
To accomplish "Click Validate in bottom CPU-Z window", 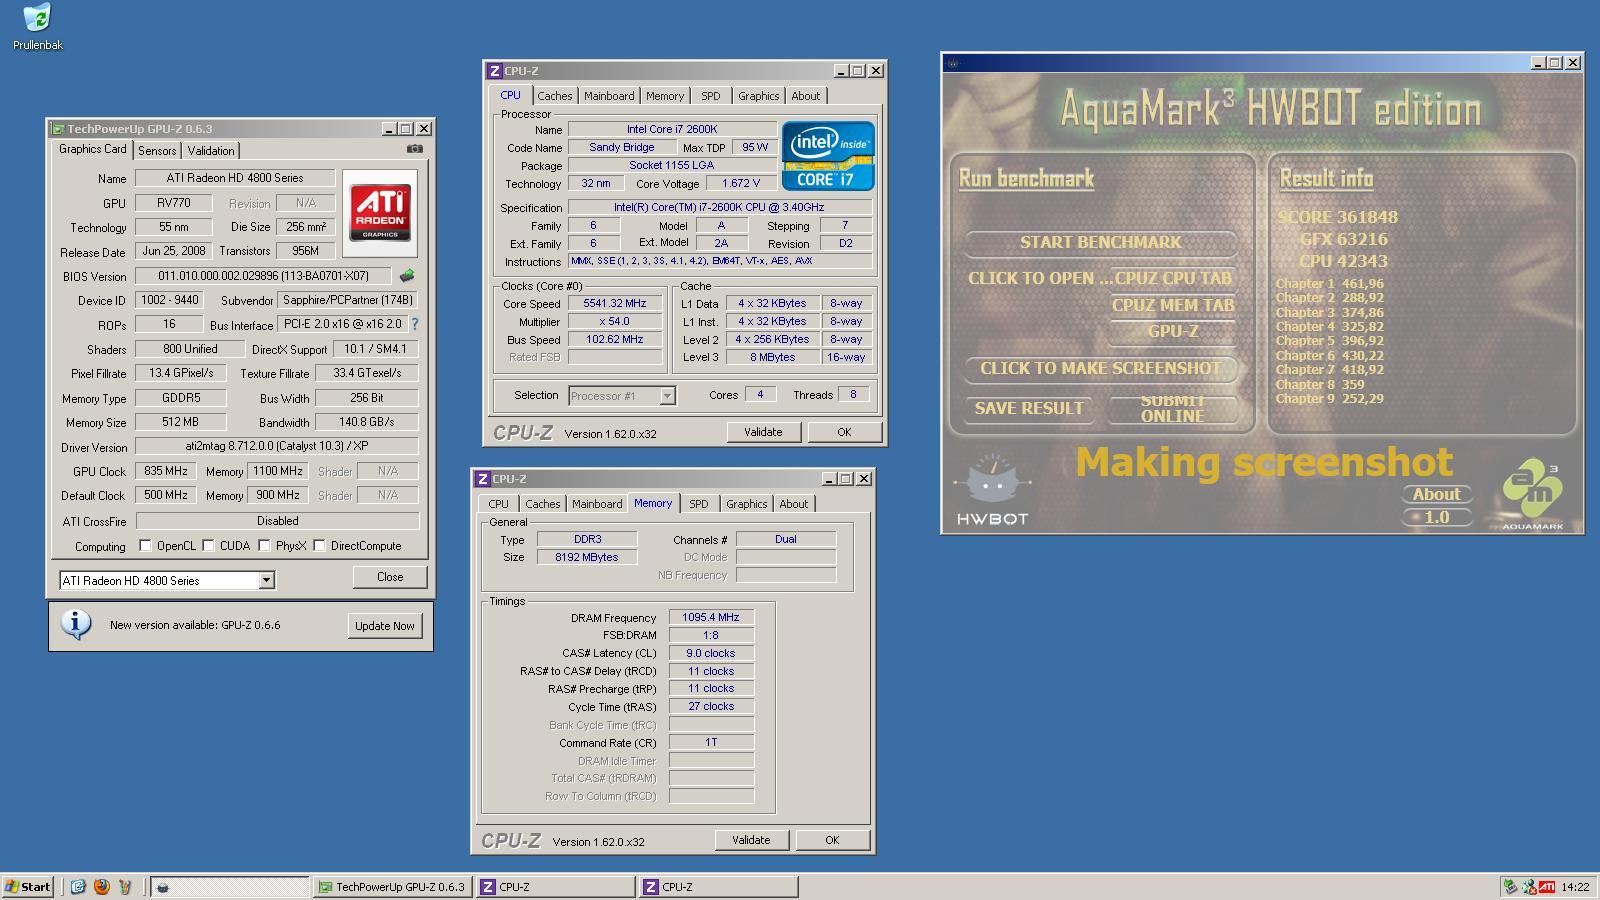I will [751, 840].
